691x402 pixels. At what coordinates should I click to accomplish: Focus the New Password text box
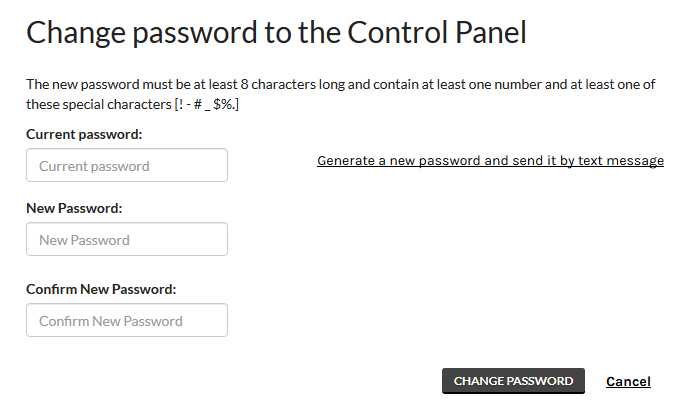(x=127, y=240)
